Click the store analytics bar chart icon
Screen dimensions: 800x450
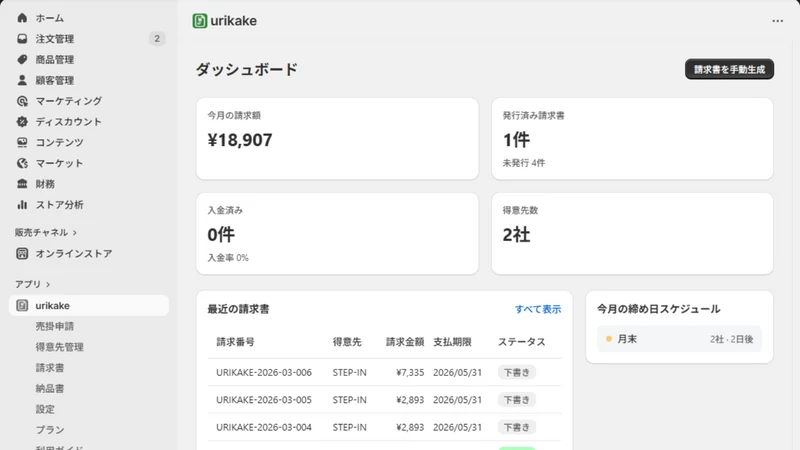click(22, 205)
